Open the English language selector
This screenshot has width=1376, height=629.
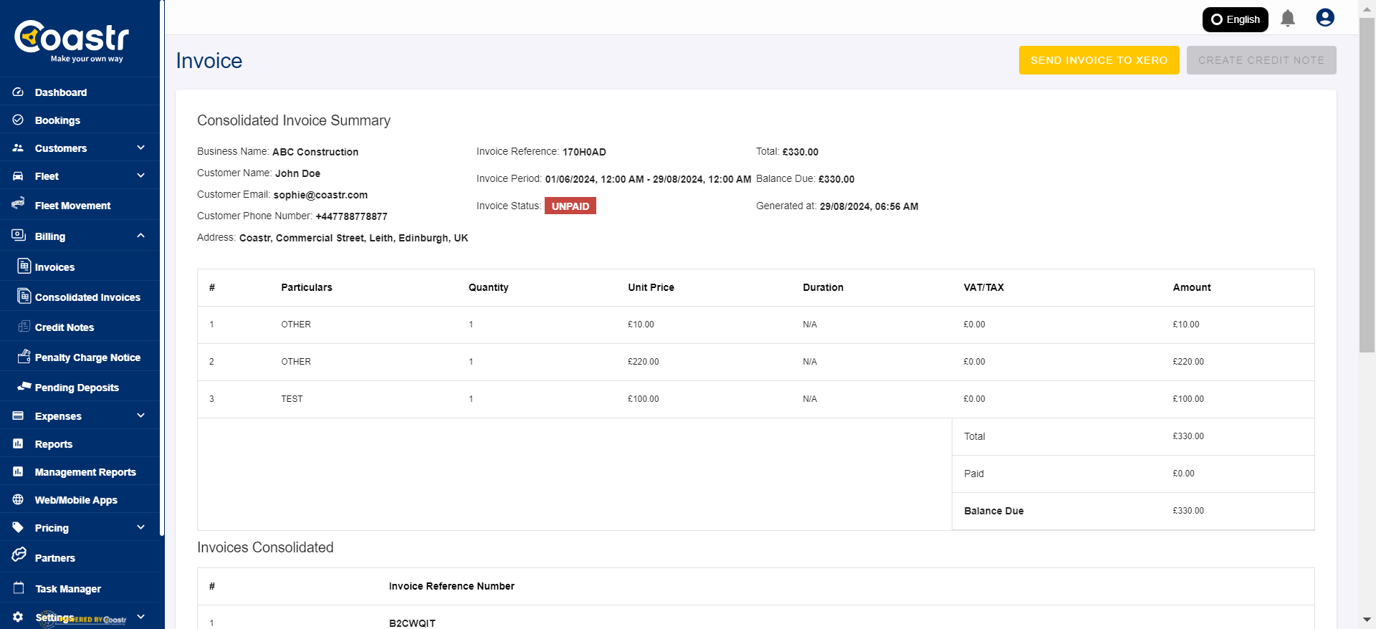(x=1235, y=19)
